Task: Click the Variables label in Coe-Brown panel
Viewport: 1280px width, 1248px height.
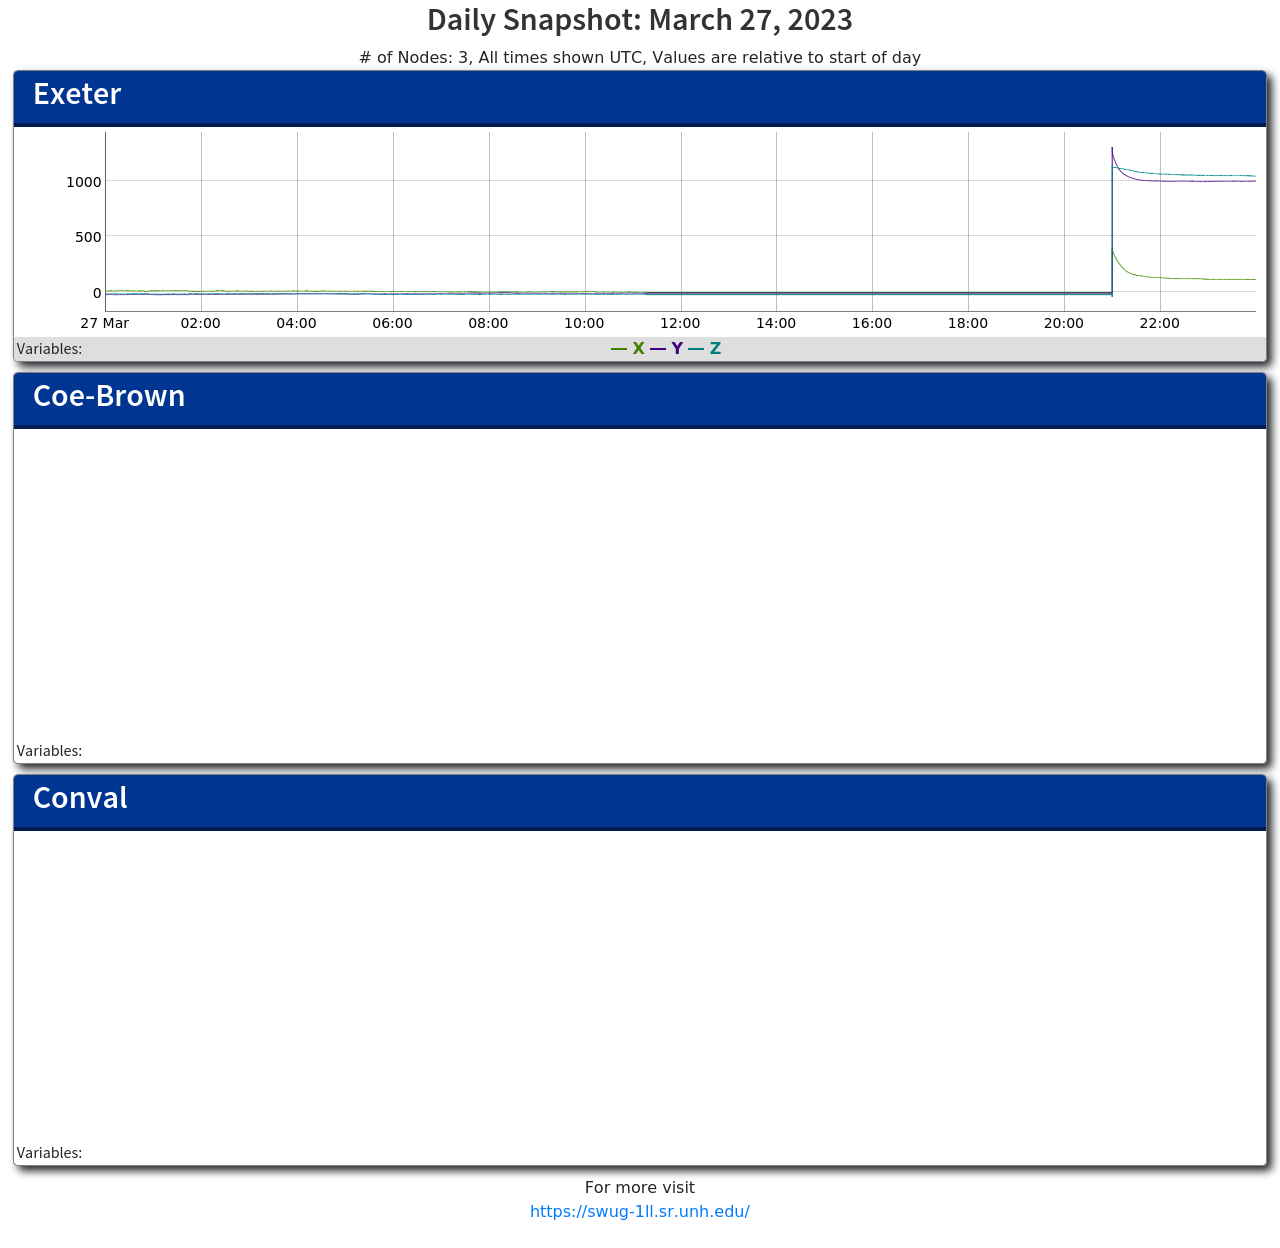Action: coord(49,751)
